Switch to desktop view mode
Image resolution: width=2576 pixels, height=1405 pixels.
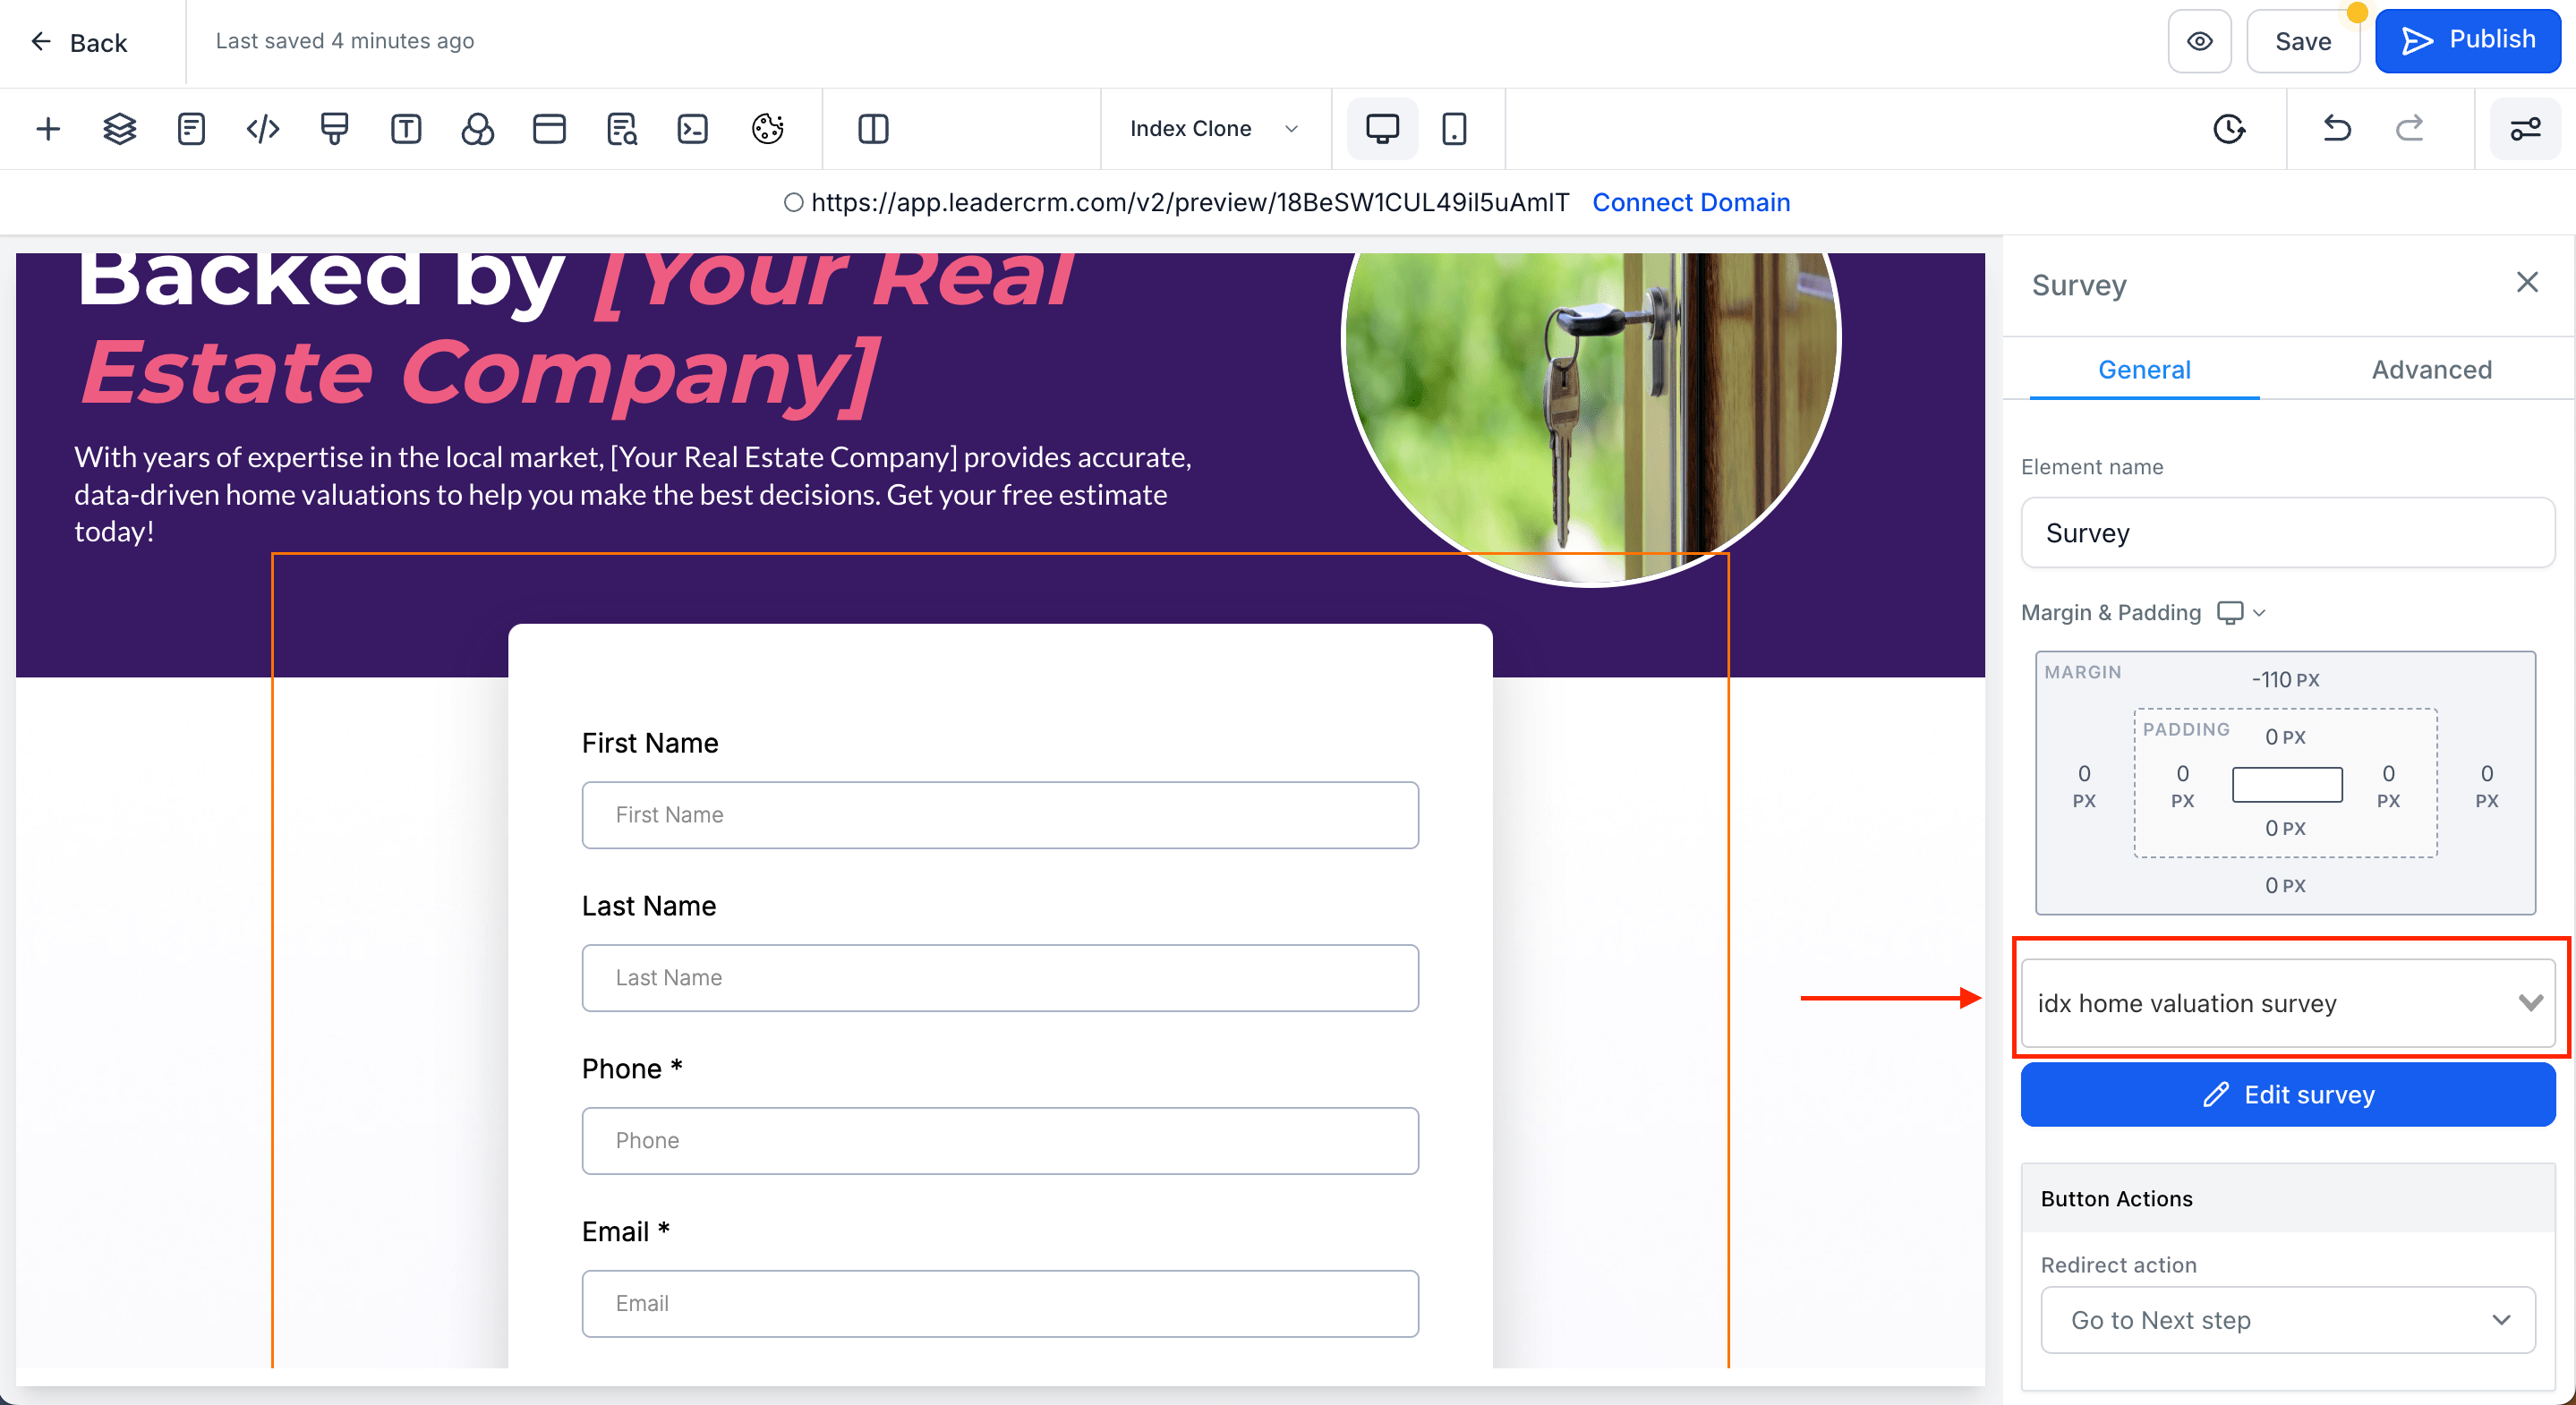(x=1382, y=129)
